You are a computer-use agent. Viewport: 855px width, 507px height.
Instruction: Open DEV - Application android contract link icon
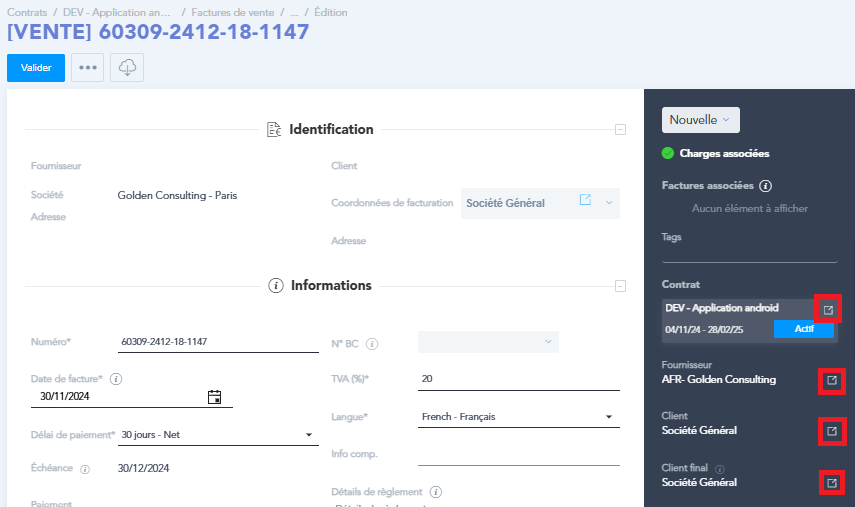828,309
